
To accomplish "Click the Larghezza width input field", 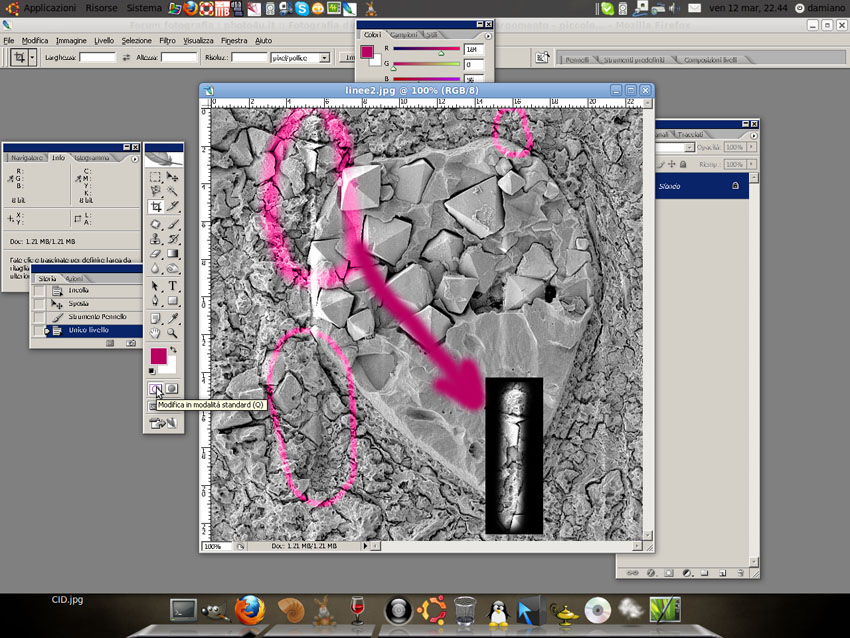I will pyautogui.click(x=98, y=57).
